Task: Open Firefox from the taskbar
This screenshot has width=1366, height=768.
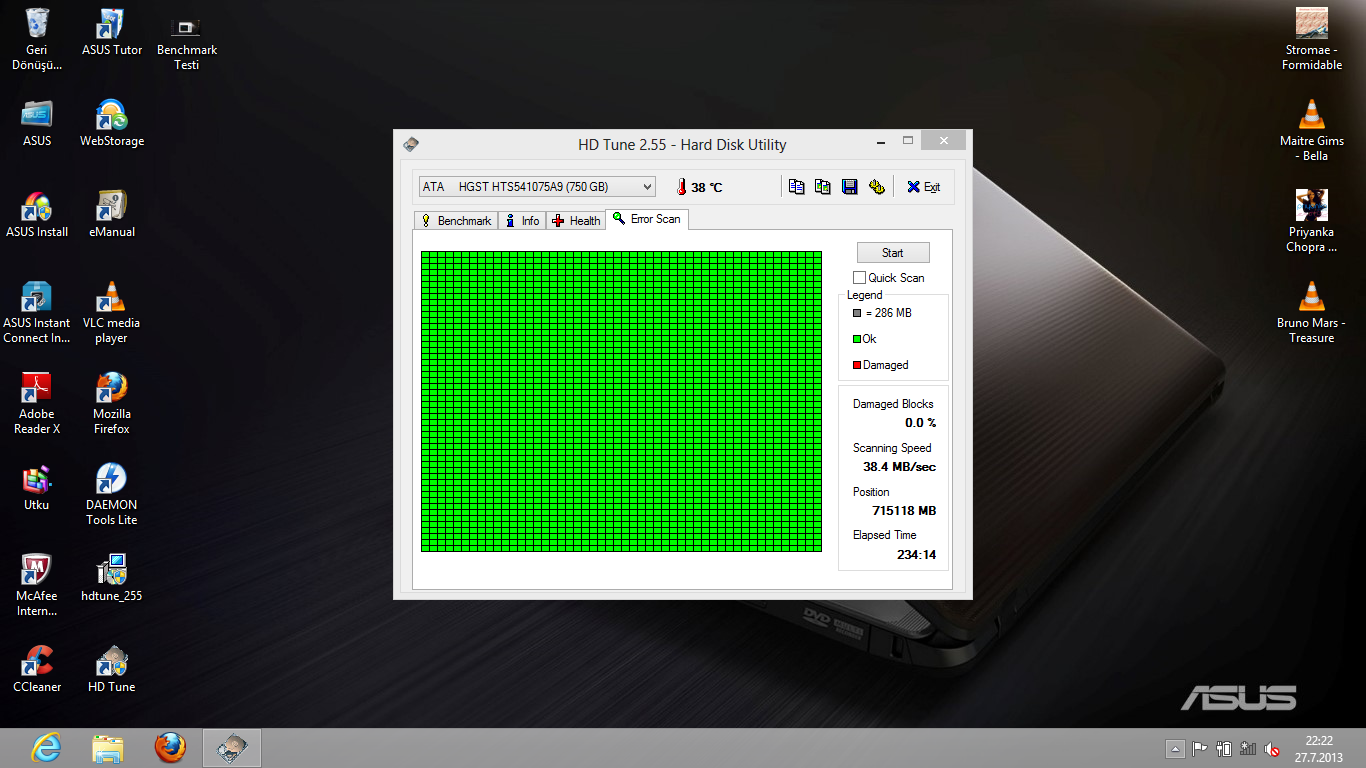Action: 170,747
